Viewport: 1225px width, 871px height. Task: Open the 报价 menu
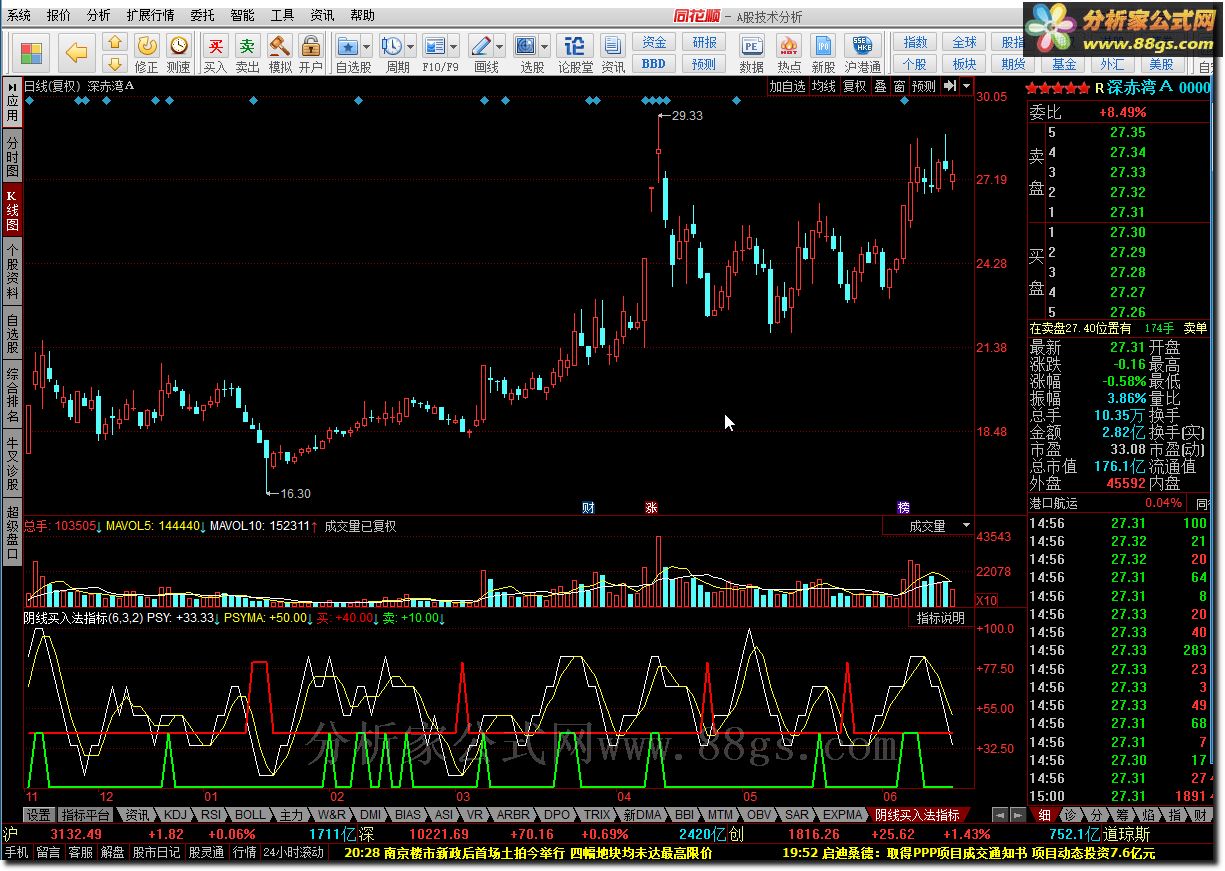pos(59,16)
